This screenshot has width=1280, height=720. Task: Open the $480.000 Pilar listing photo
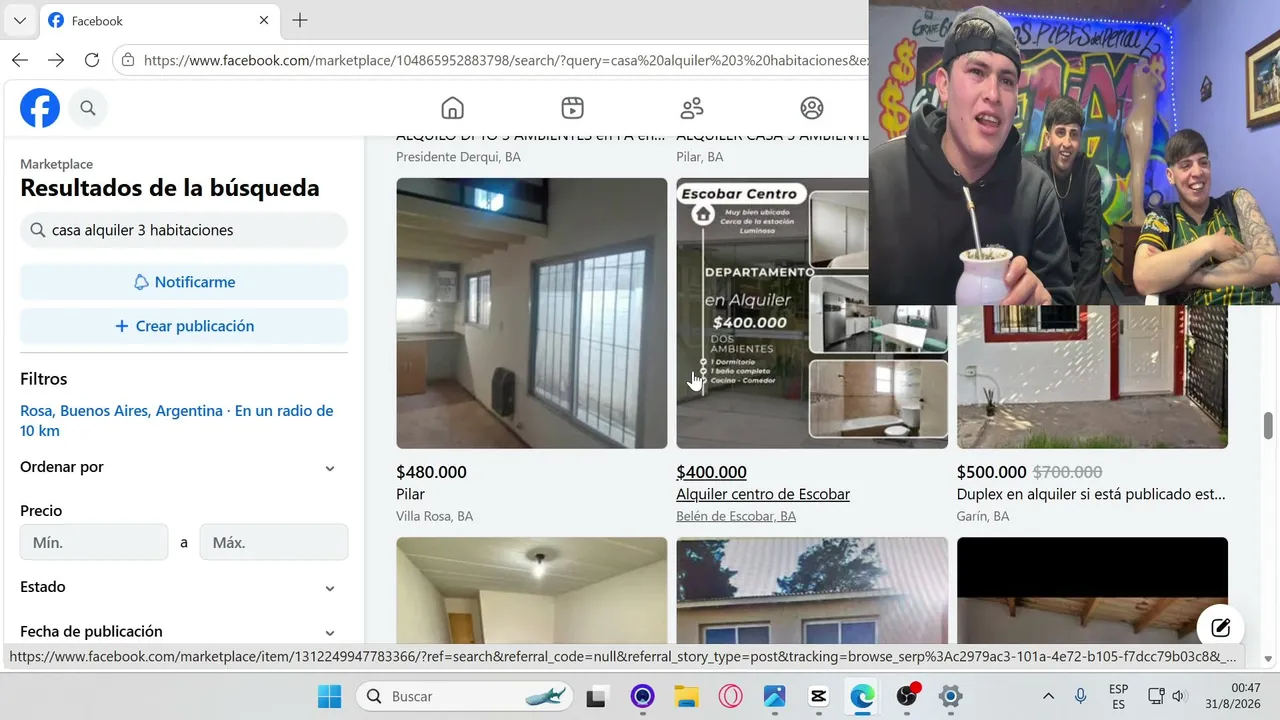(532, 313)
